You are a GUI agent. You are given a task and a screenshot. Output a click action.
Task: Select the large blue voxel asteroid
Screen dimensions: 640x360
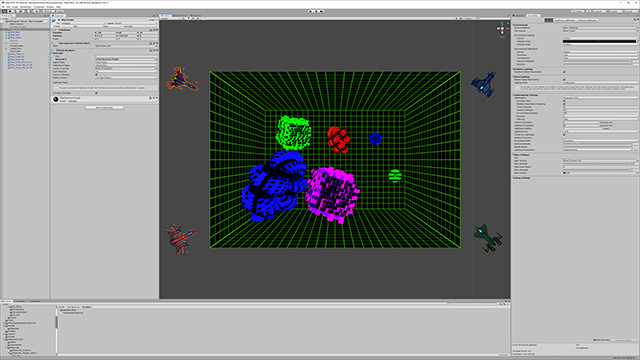coord(273,186)
